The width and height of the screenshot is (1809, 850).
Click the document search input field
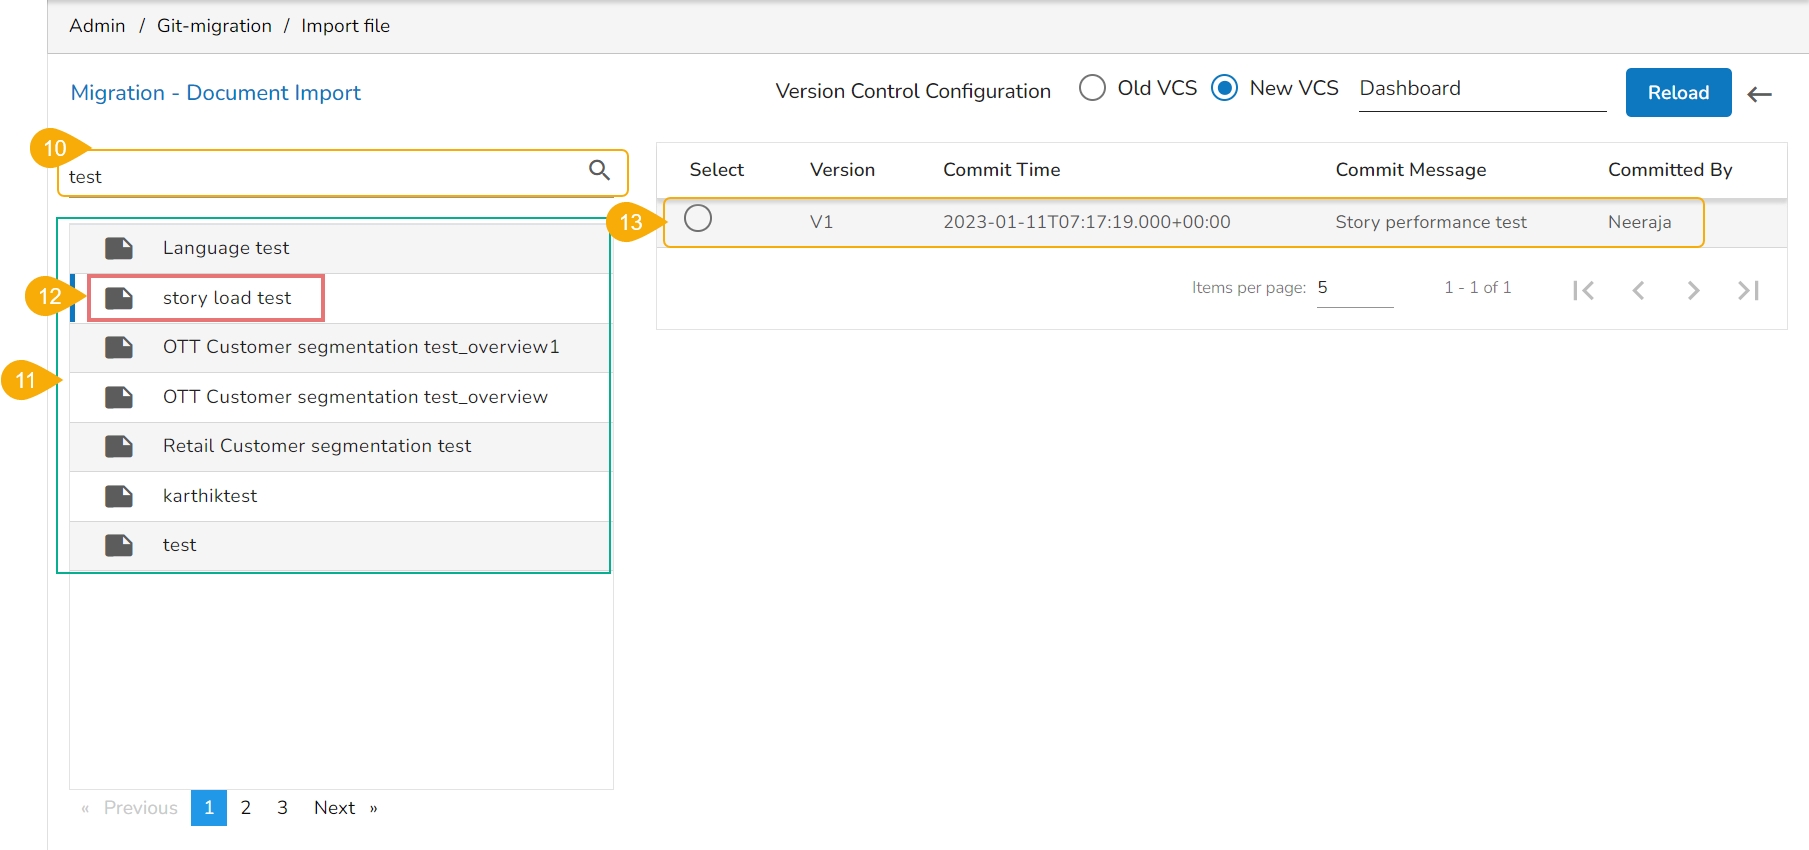[x=320, y=177]
